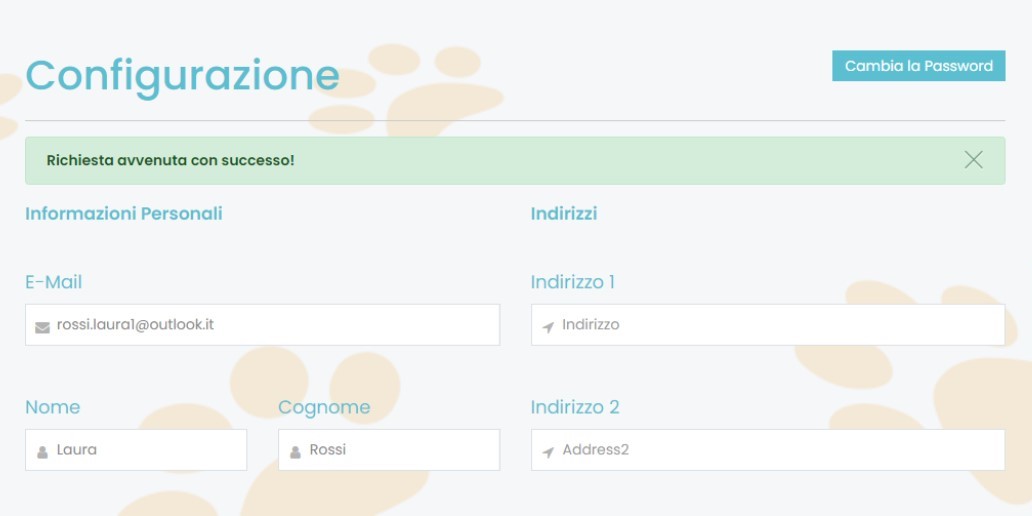Click the Indirizzo 1 label

(x=572, y=282)
